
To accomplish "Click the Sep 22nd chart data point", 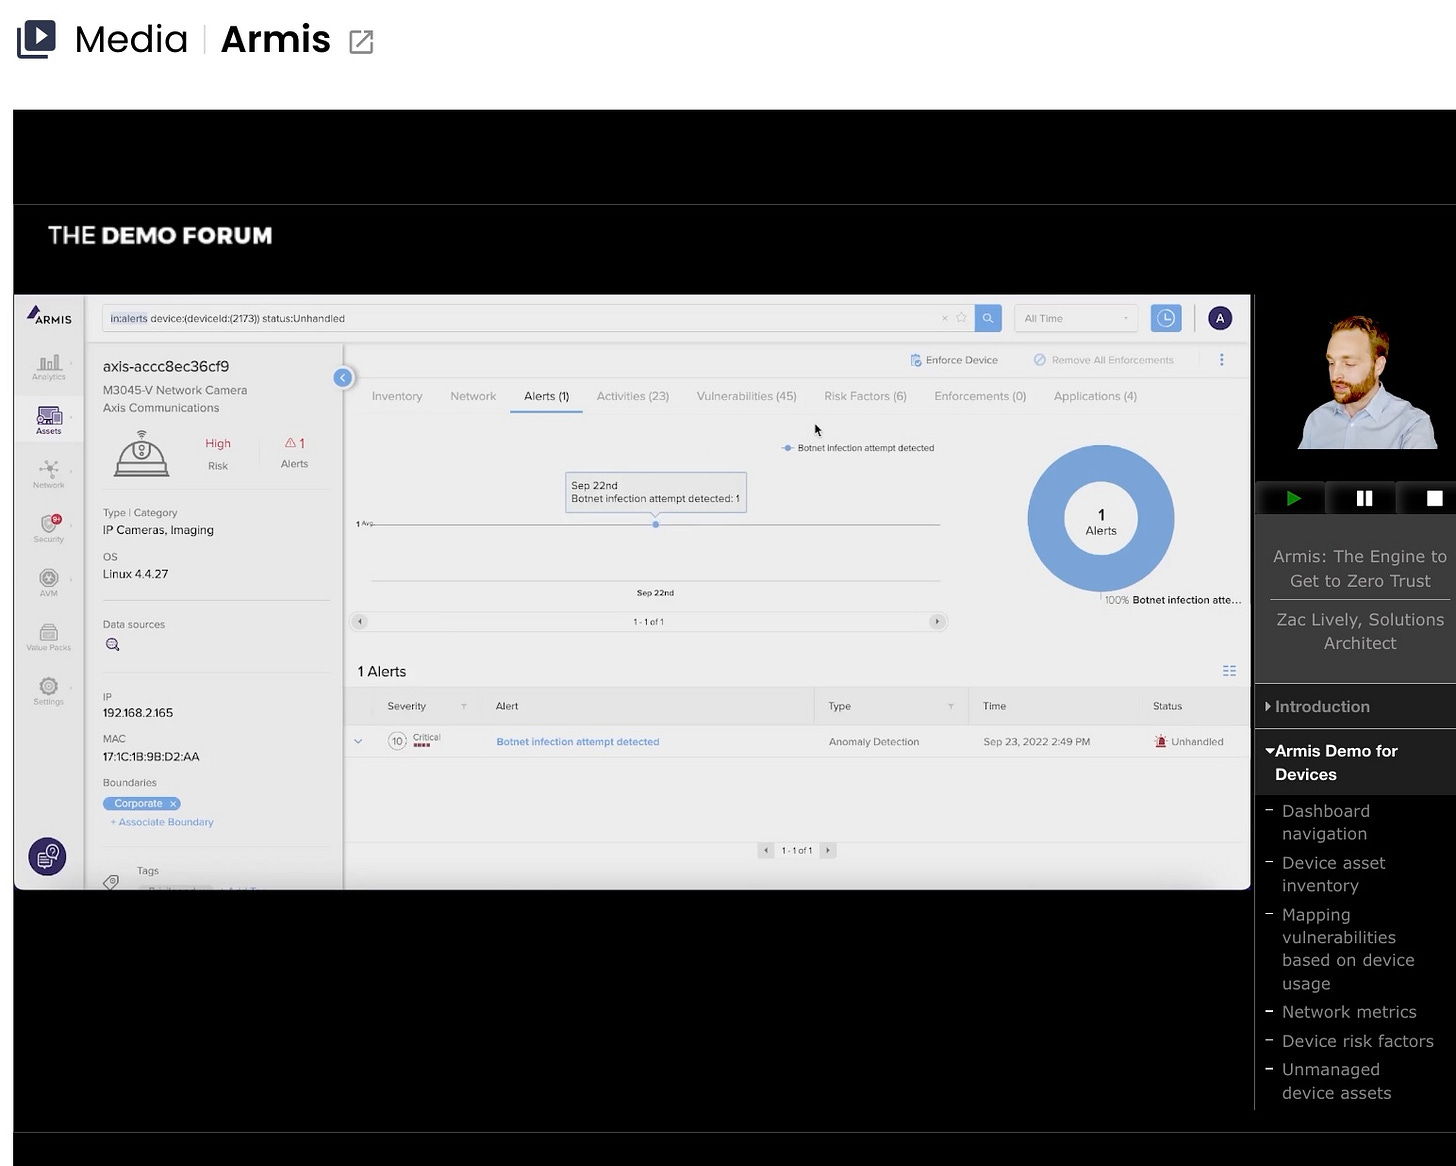I will pyautogui.click(x=656, y=524).
